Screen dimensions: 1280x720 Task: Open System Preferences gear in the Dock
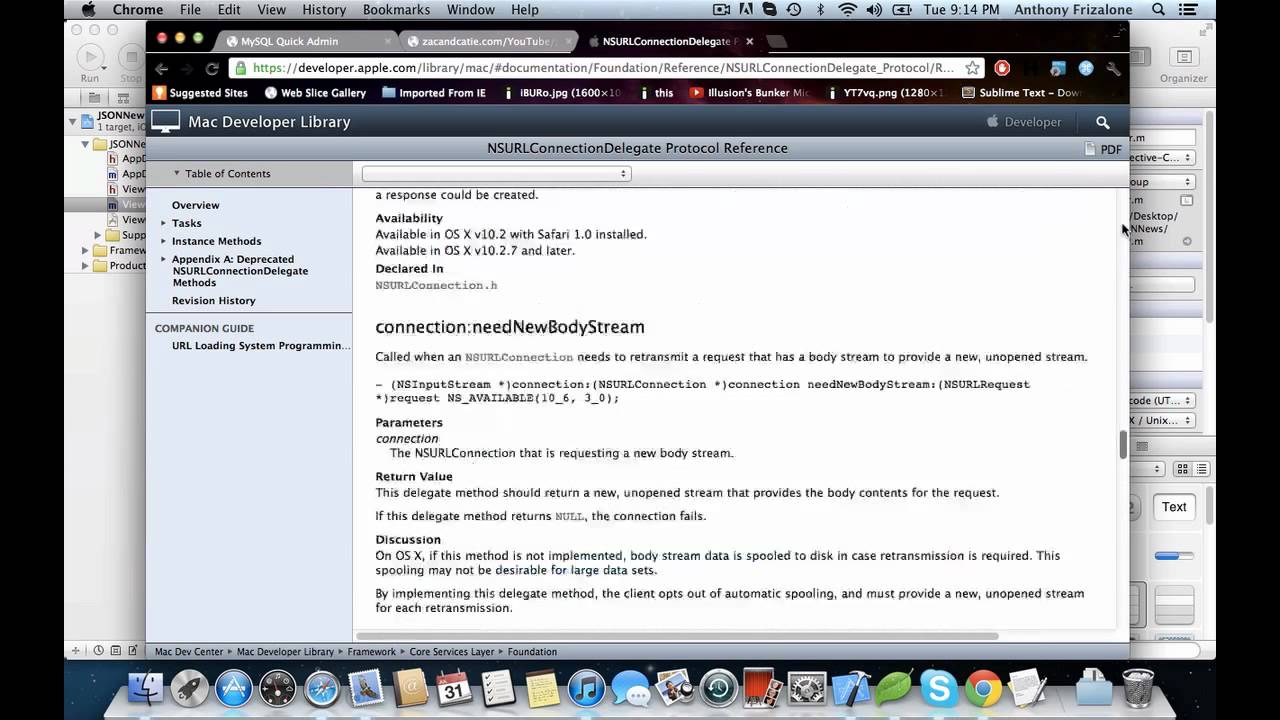pyautogui.click(x=807, y=688)
